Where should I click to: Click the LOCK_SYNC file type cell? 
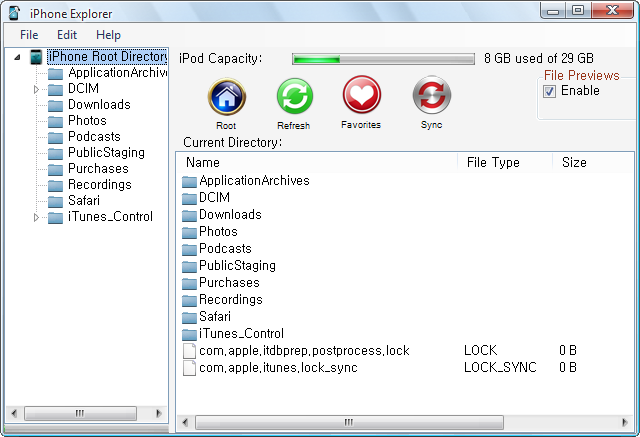[500, 368]
